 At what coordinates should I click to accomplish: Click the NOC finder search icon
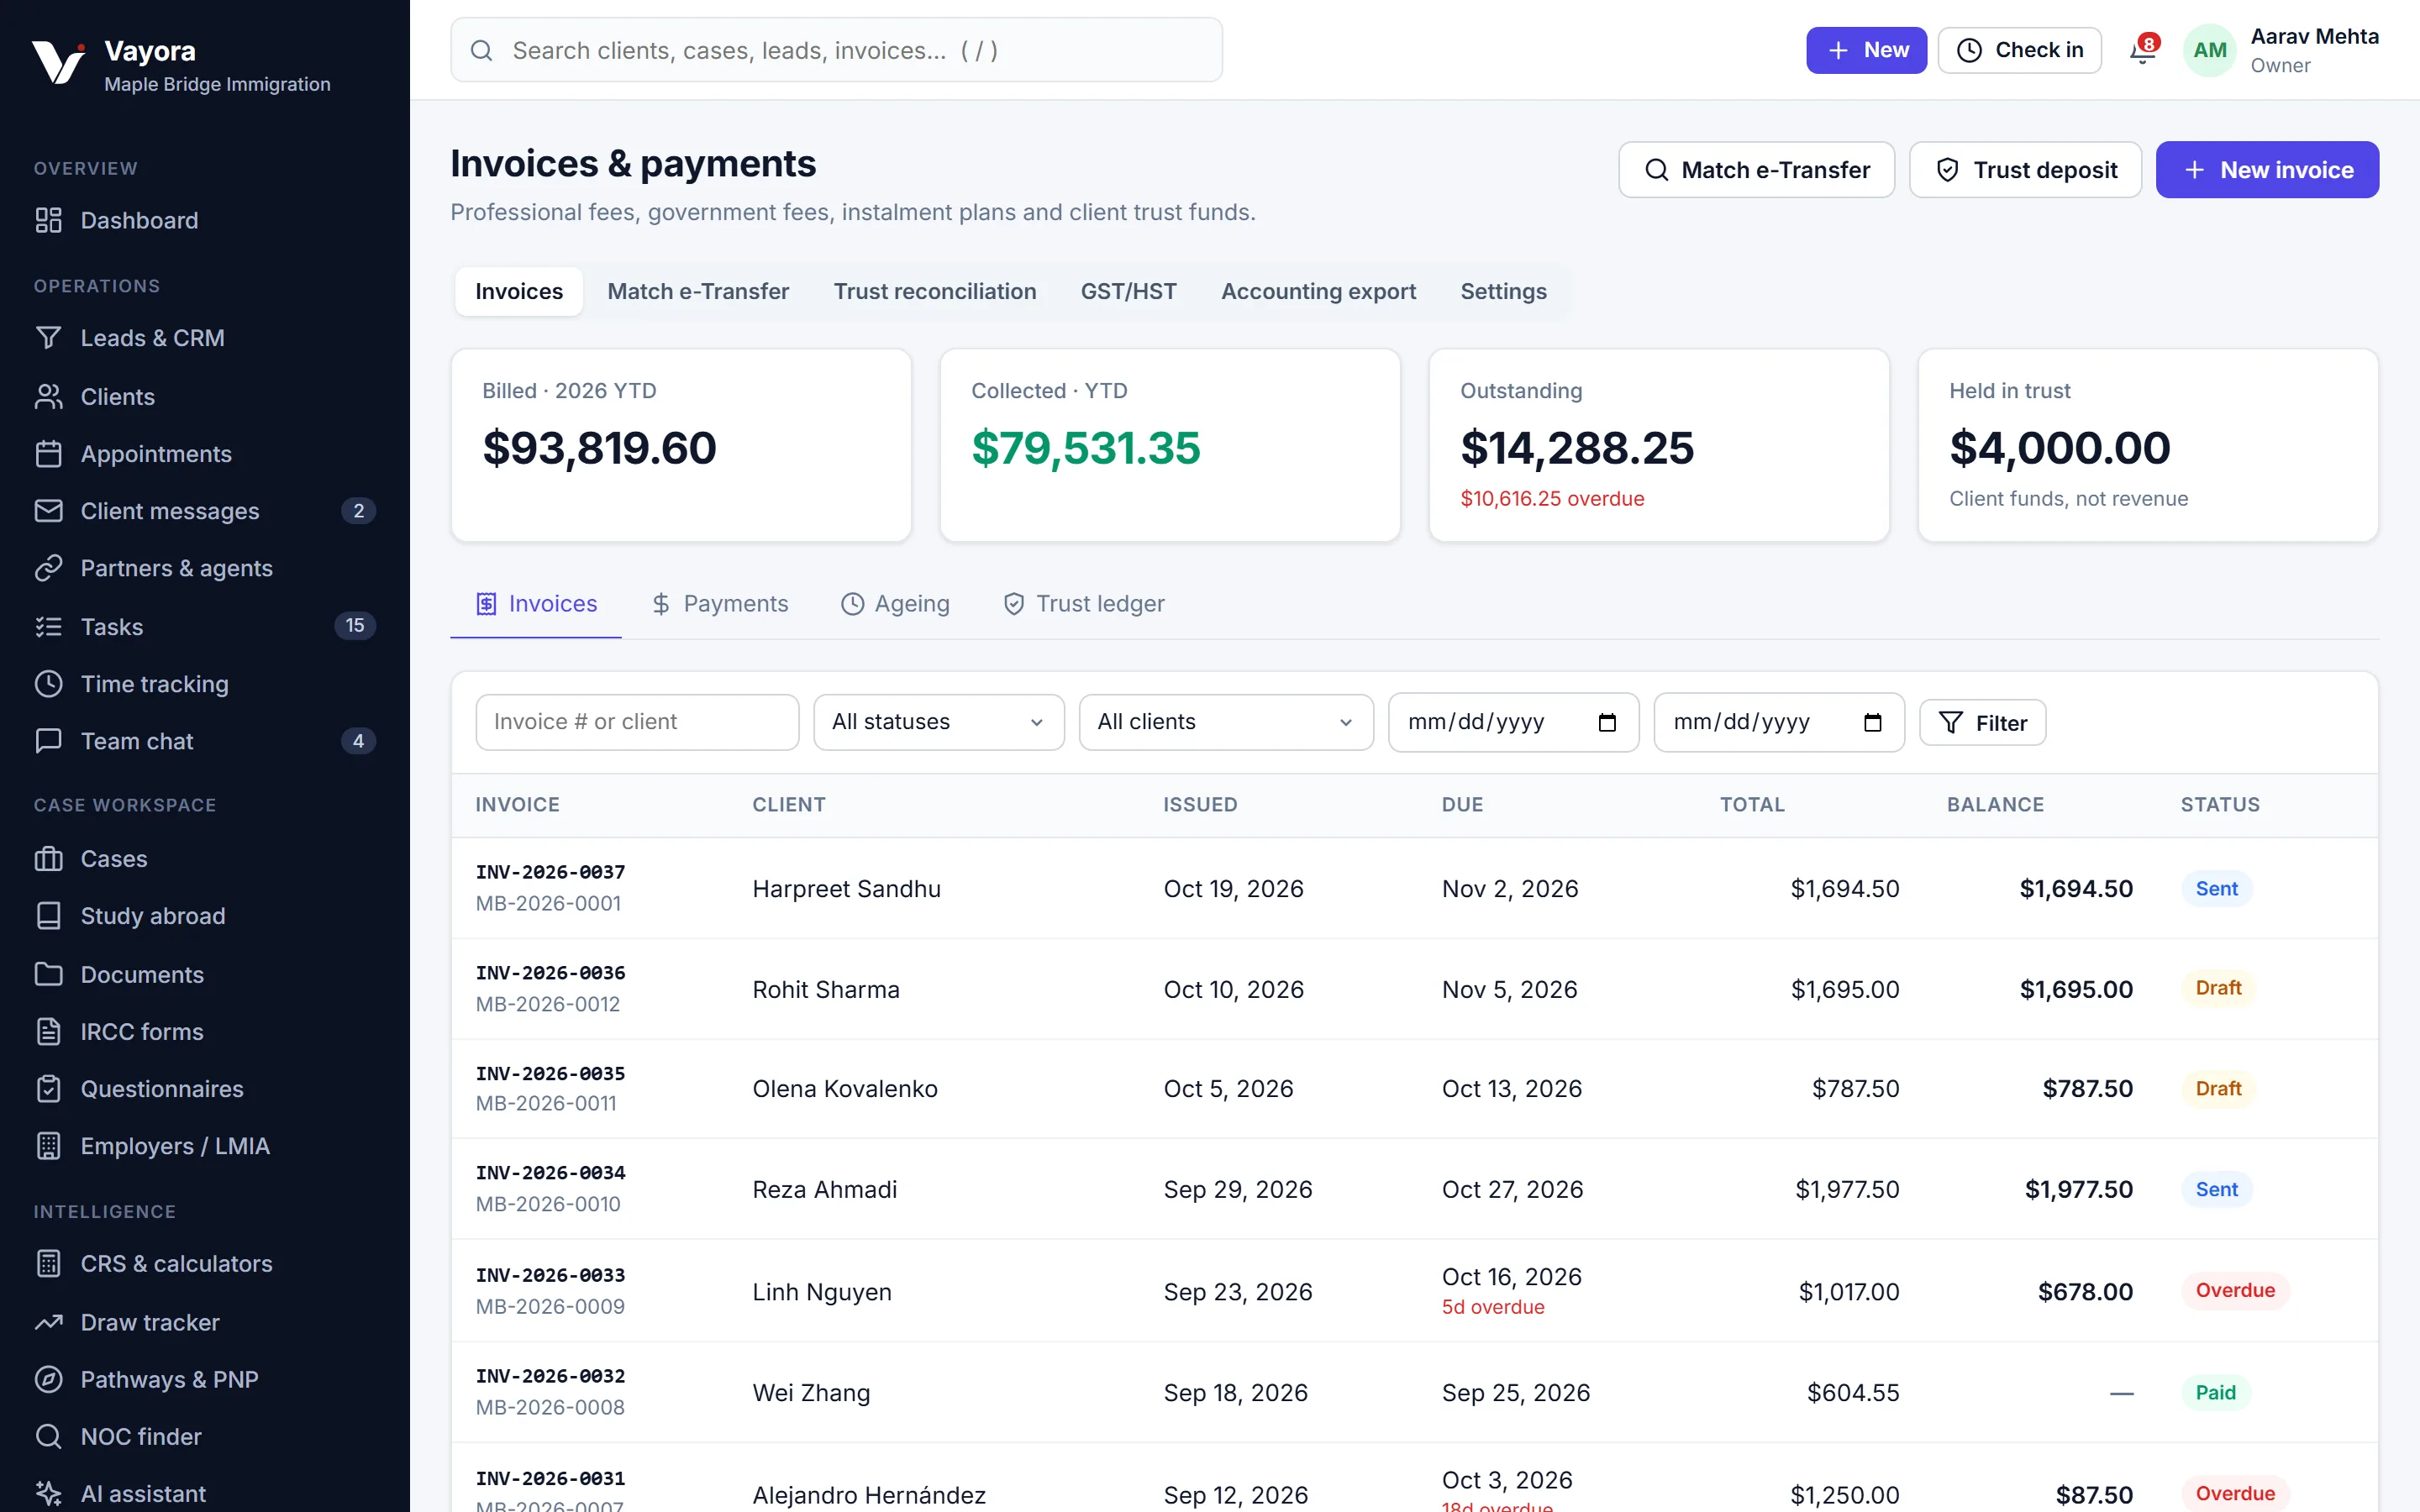coord(48,1437)
